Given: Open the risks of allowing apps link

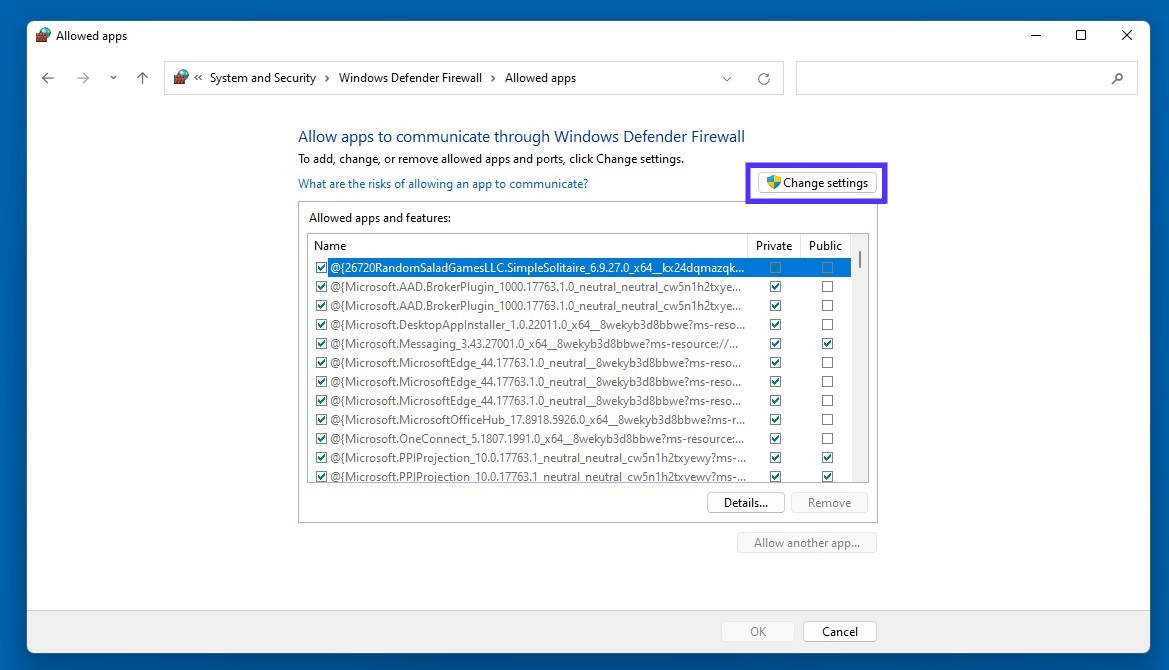Looking at the screenshot, I should click(x=443, y=184).
